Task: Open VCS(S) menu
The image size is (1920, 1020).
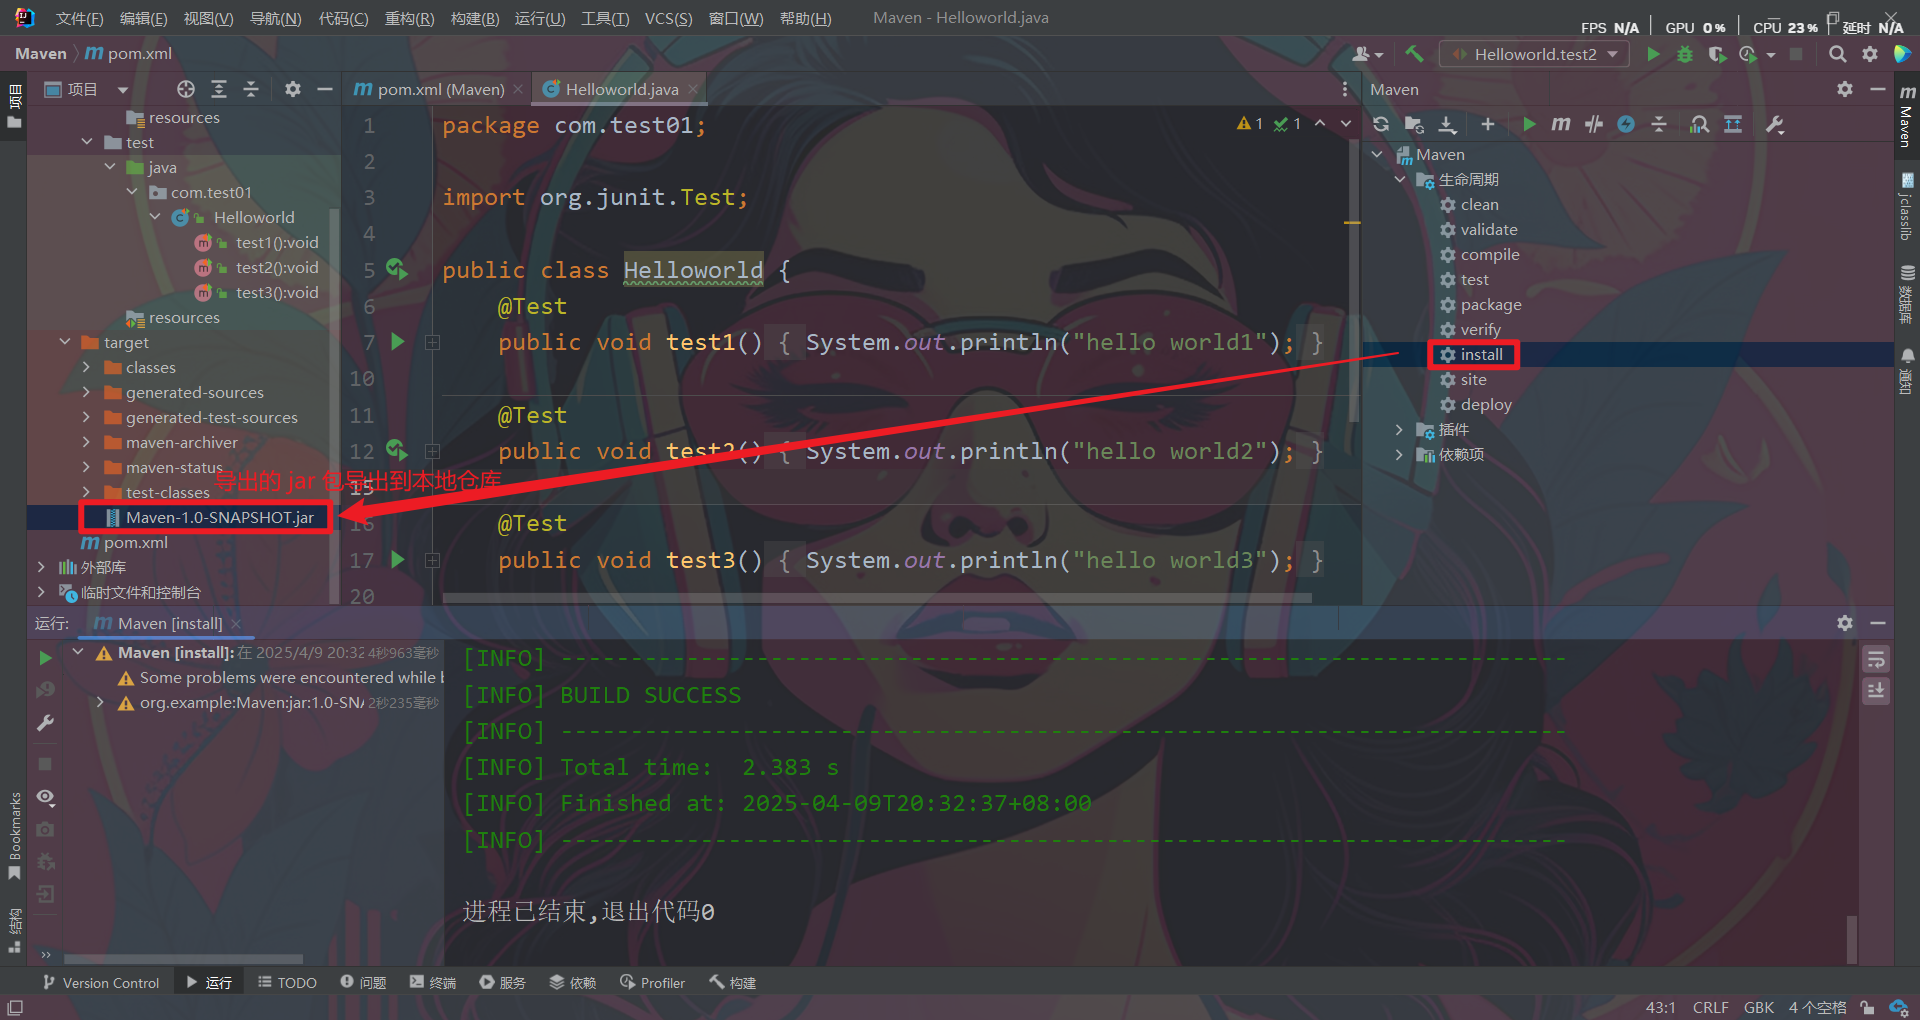Action: [x=668, y=18]
